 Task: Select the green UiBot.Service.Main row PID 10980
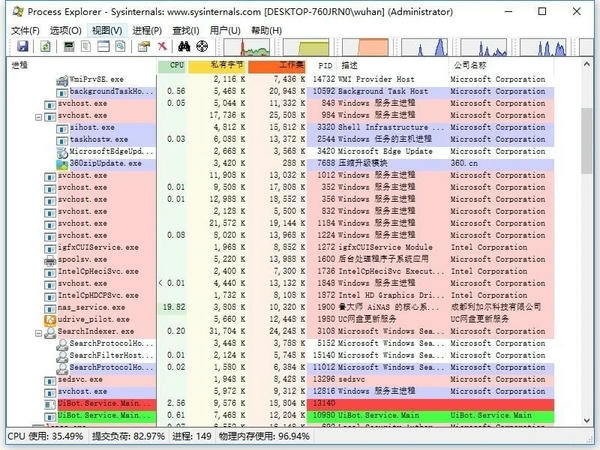[300, 416]
